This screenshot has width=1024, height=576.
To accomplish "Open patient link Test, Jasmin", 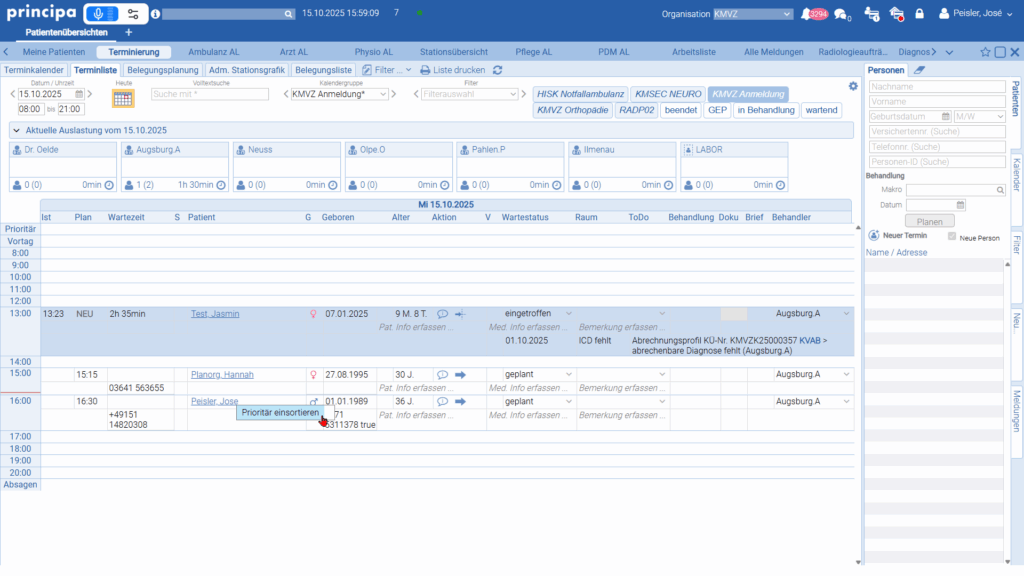I will click(x=214, y=314).
